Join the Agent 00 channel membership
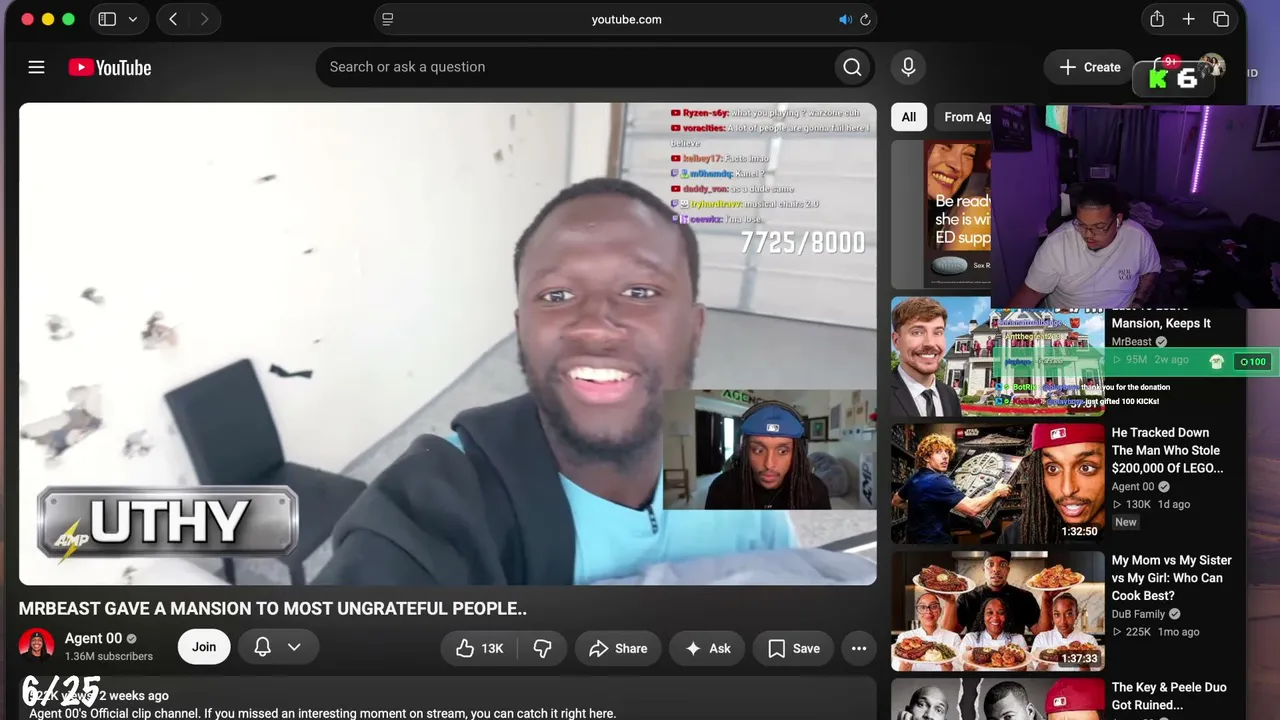1280x720 pixels. point(204,647)
